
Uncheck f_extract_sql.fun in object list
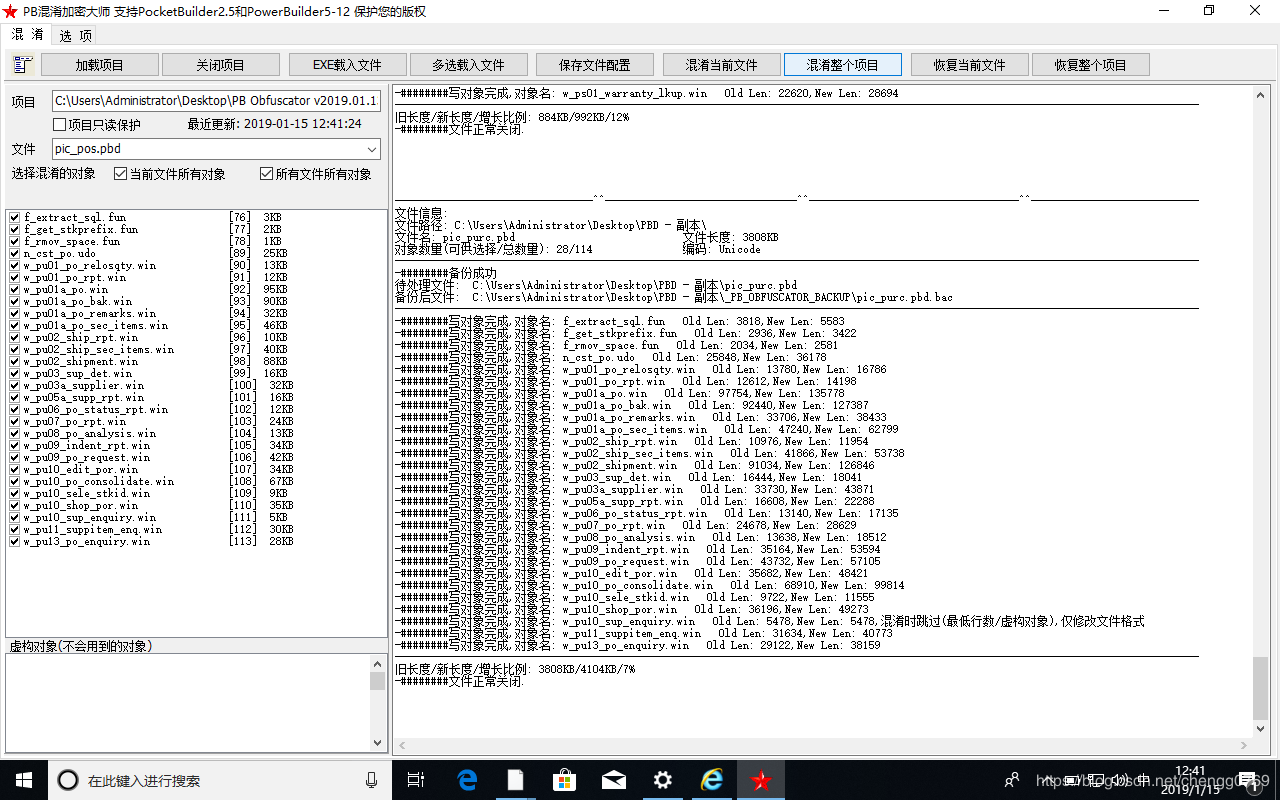pyautogui.click(x=14, y=217)
